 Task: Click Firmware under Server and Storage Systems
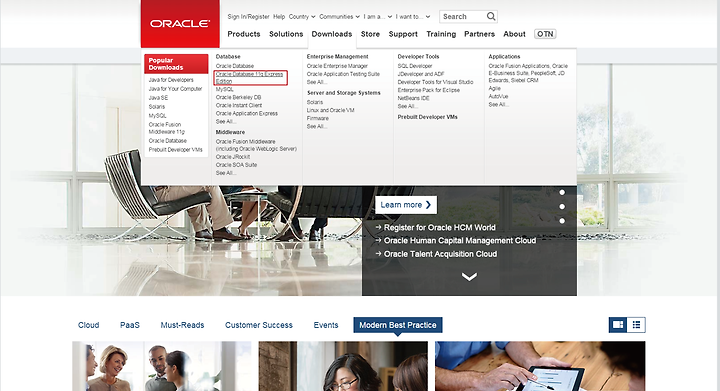(317, 118)
